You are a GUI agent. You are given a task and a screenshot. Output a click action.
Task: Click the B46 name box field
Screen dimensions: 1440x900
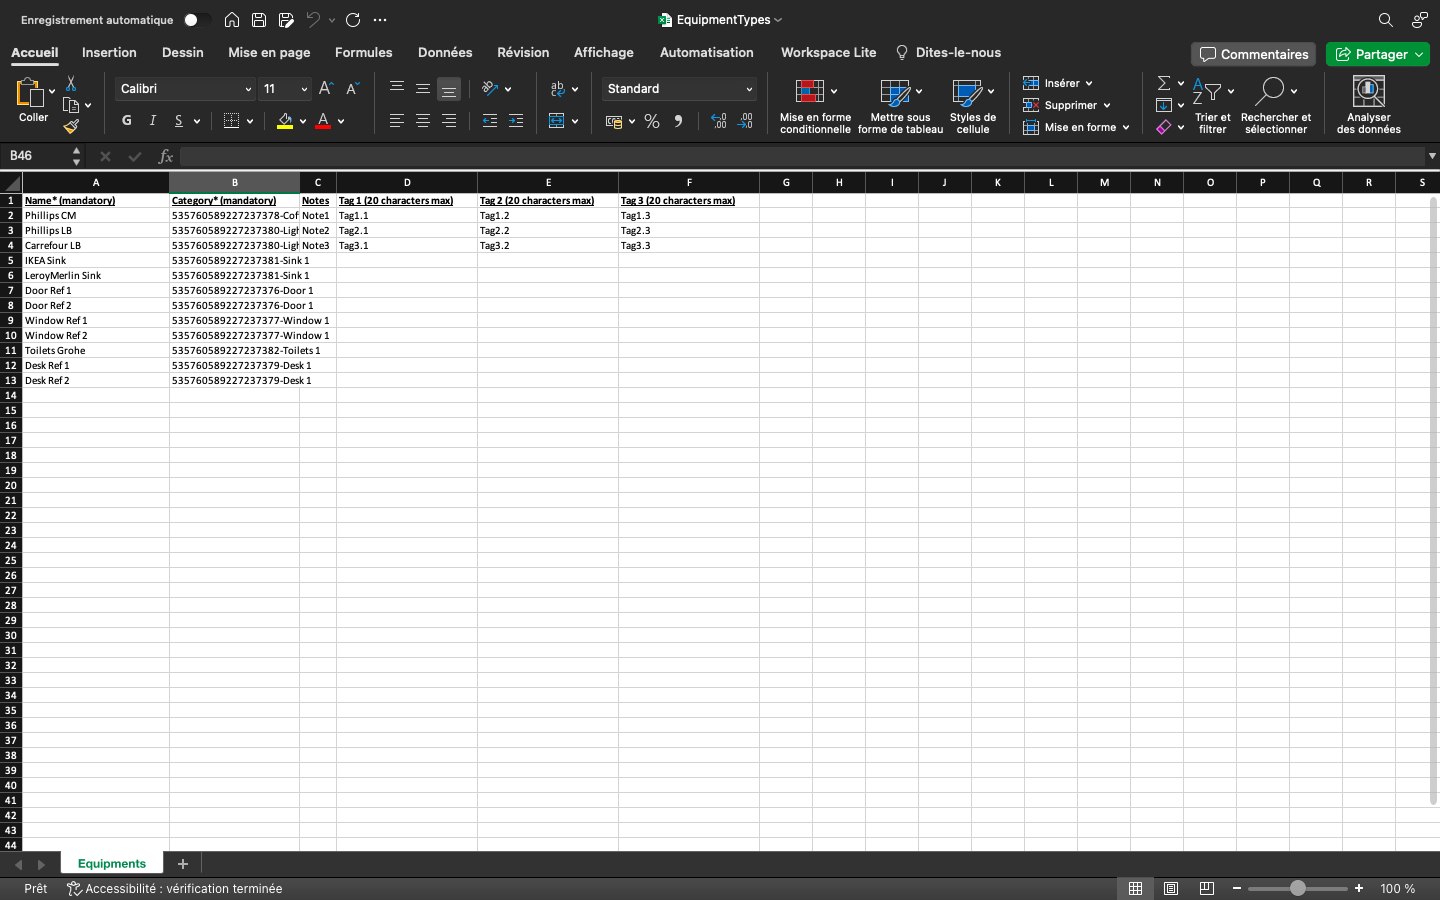point(36,156)
